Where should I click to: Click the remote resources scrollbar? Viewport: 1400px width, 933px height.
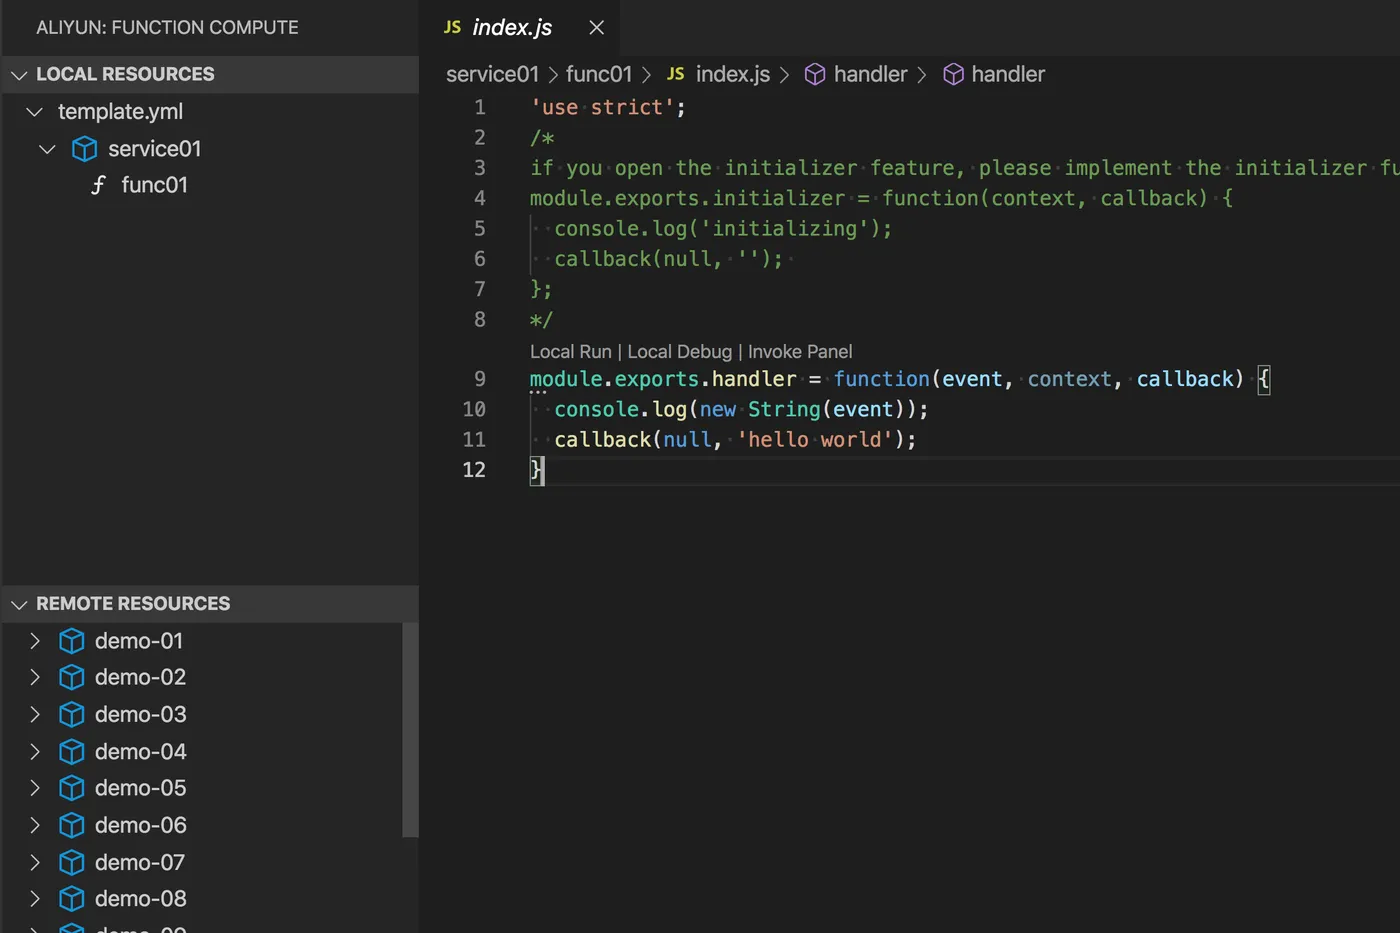[410, 730]
